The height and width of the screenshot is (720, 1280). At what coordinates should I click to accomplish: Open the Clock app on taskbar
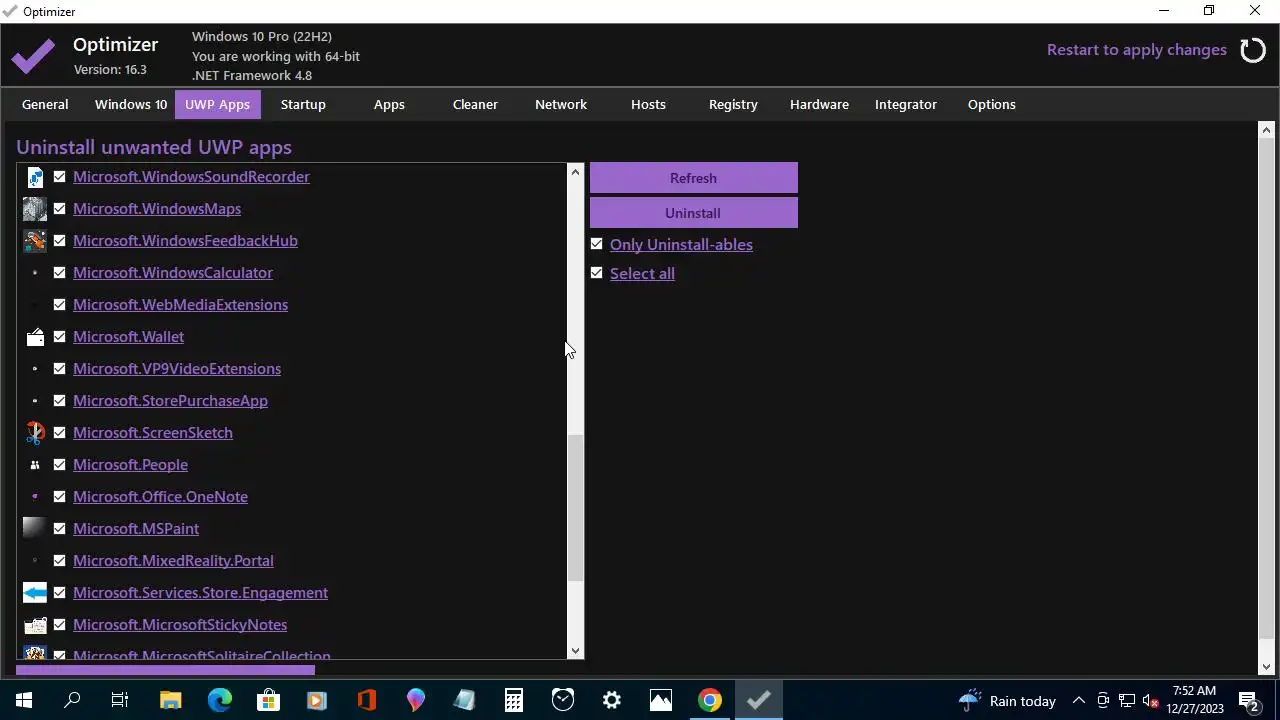point(562,700)
